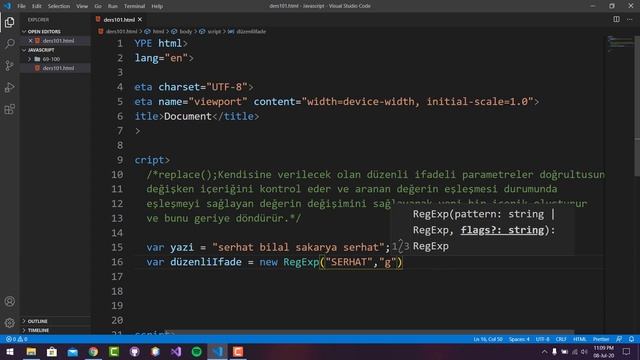Open the Go menu
The image size is (640, 360).
(x=98, y=6)
